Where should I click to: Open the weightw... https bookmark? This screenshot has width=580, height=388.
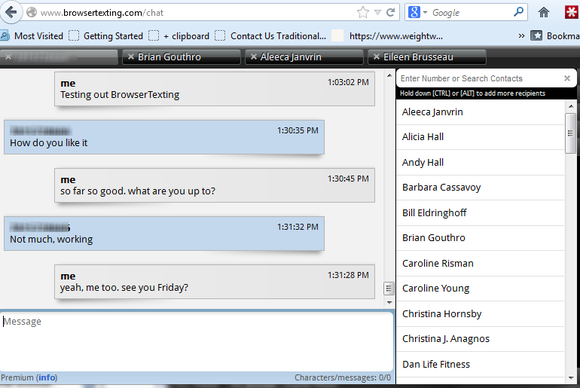(x=387, y=36)
